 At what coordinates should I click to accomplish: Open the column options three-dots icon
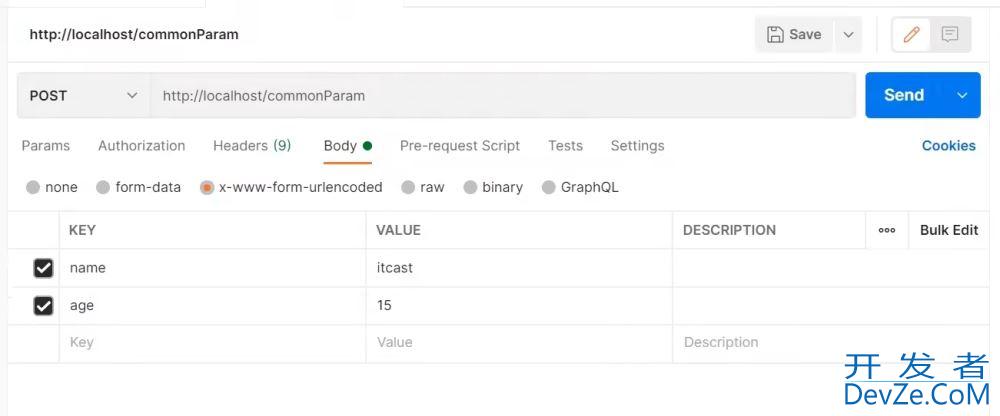coord(886,231)
